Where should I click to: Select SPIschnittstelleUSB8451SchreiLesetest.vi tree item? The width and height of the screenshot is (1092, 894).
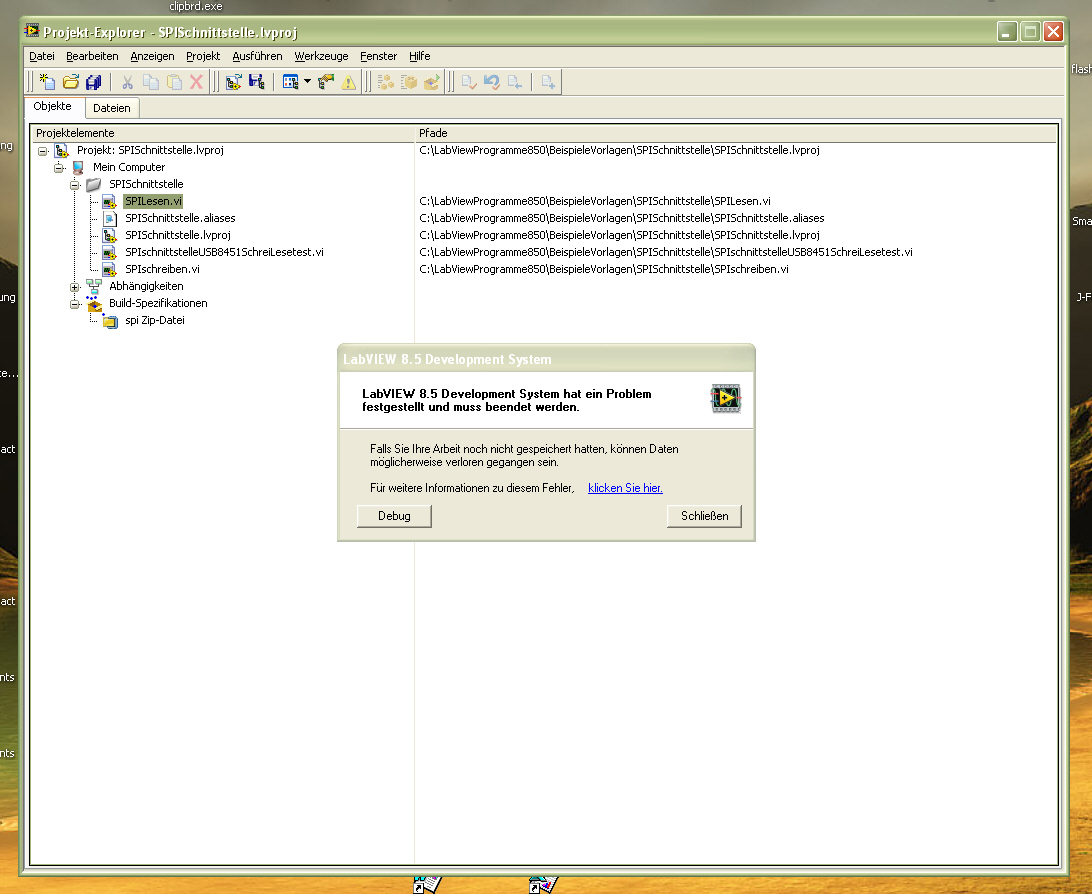(x=224, y=252)
